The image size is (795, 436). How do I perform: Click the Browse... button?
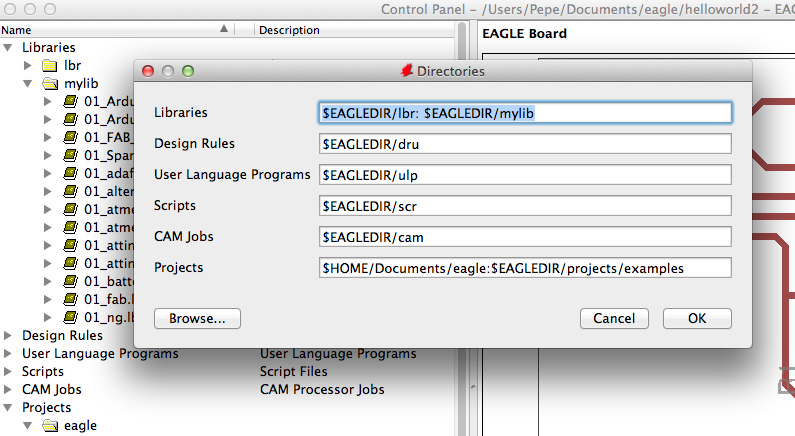coord(197,318)
